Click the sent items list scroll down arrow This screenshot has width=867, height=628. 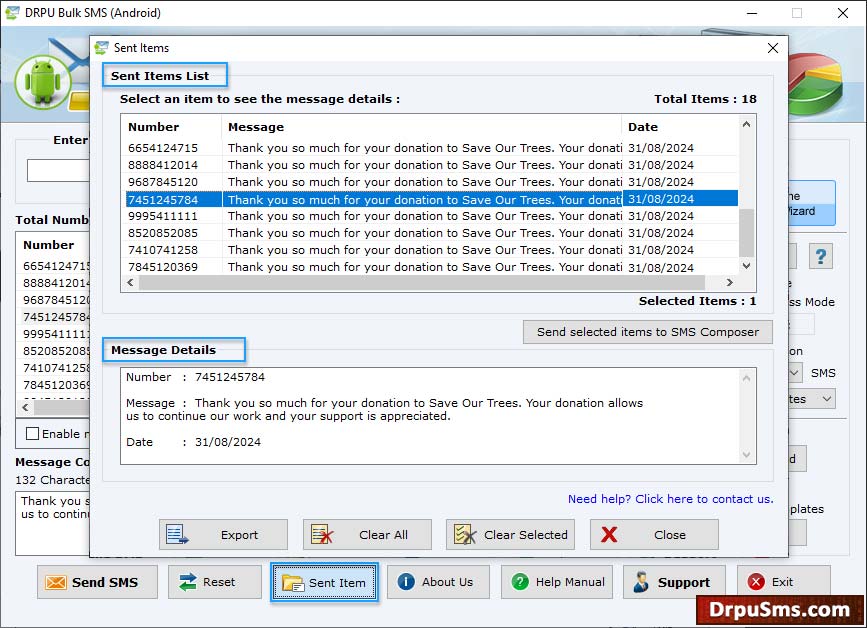point(746,266)
